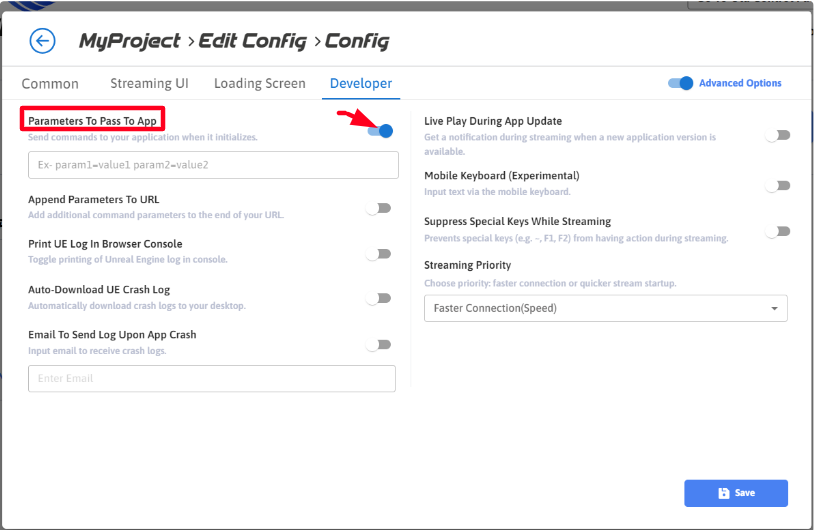Viewport: 814px width, 530px height.
Task: Click the Save button
Action: pyautogui.click(x=735, y=493)
